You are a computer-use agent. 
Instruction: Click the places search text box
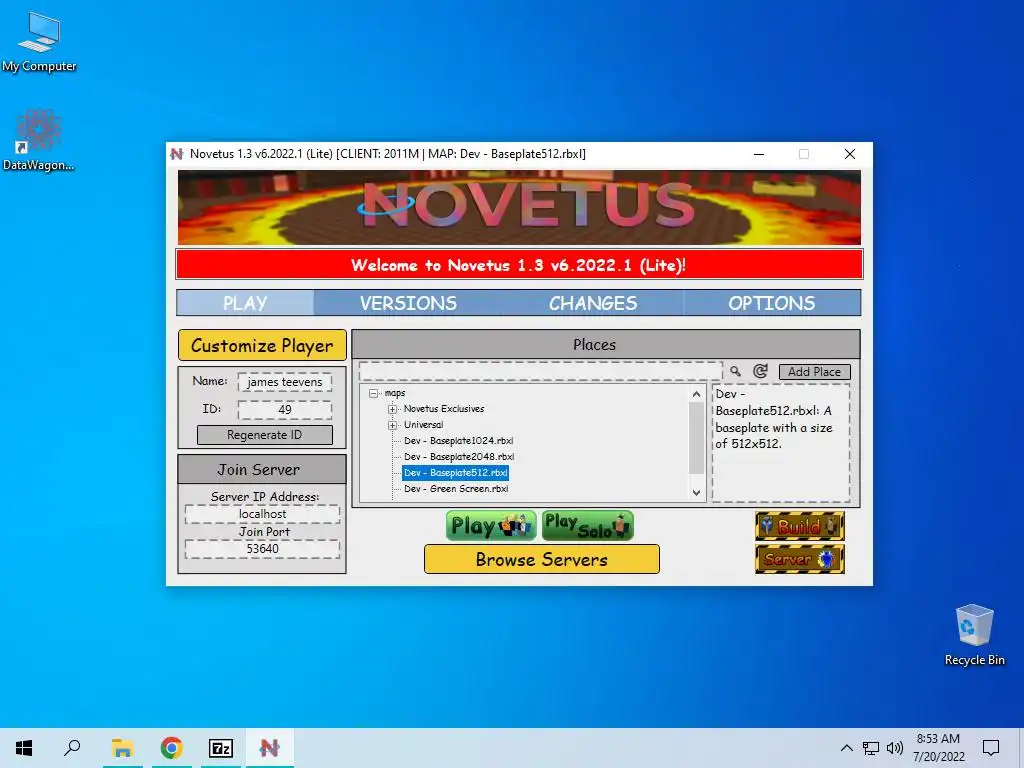(541, 371)
